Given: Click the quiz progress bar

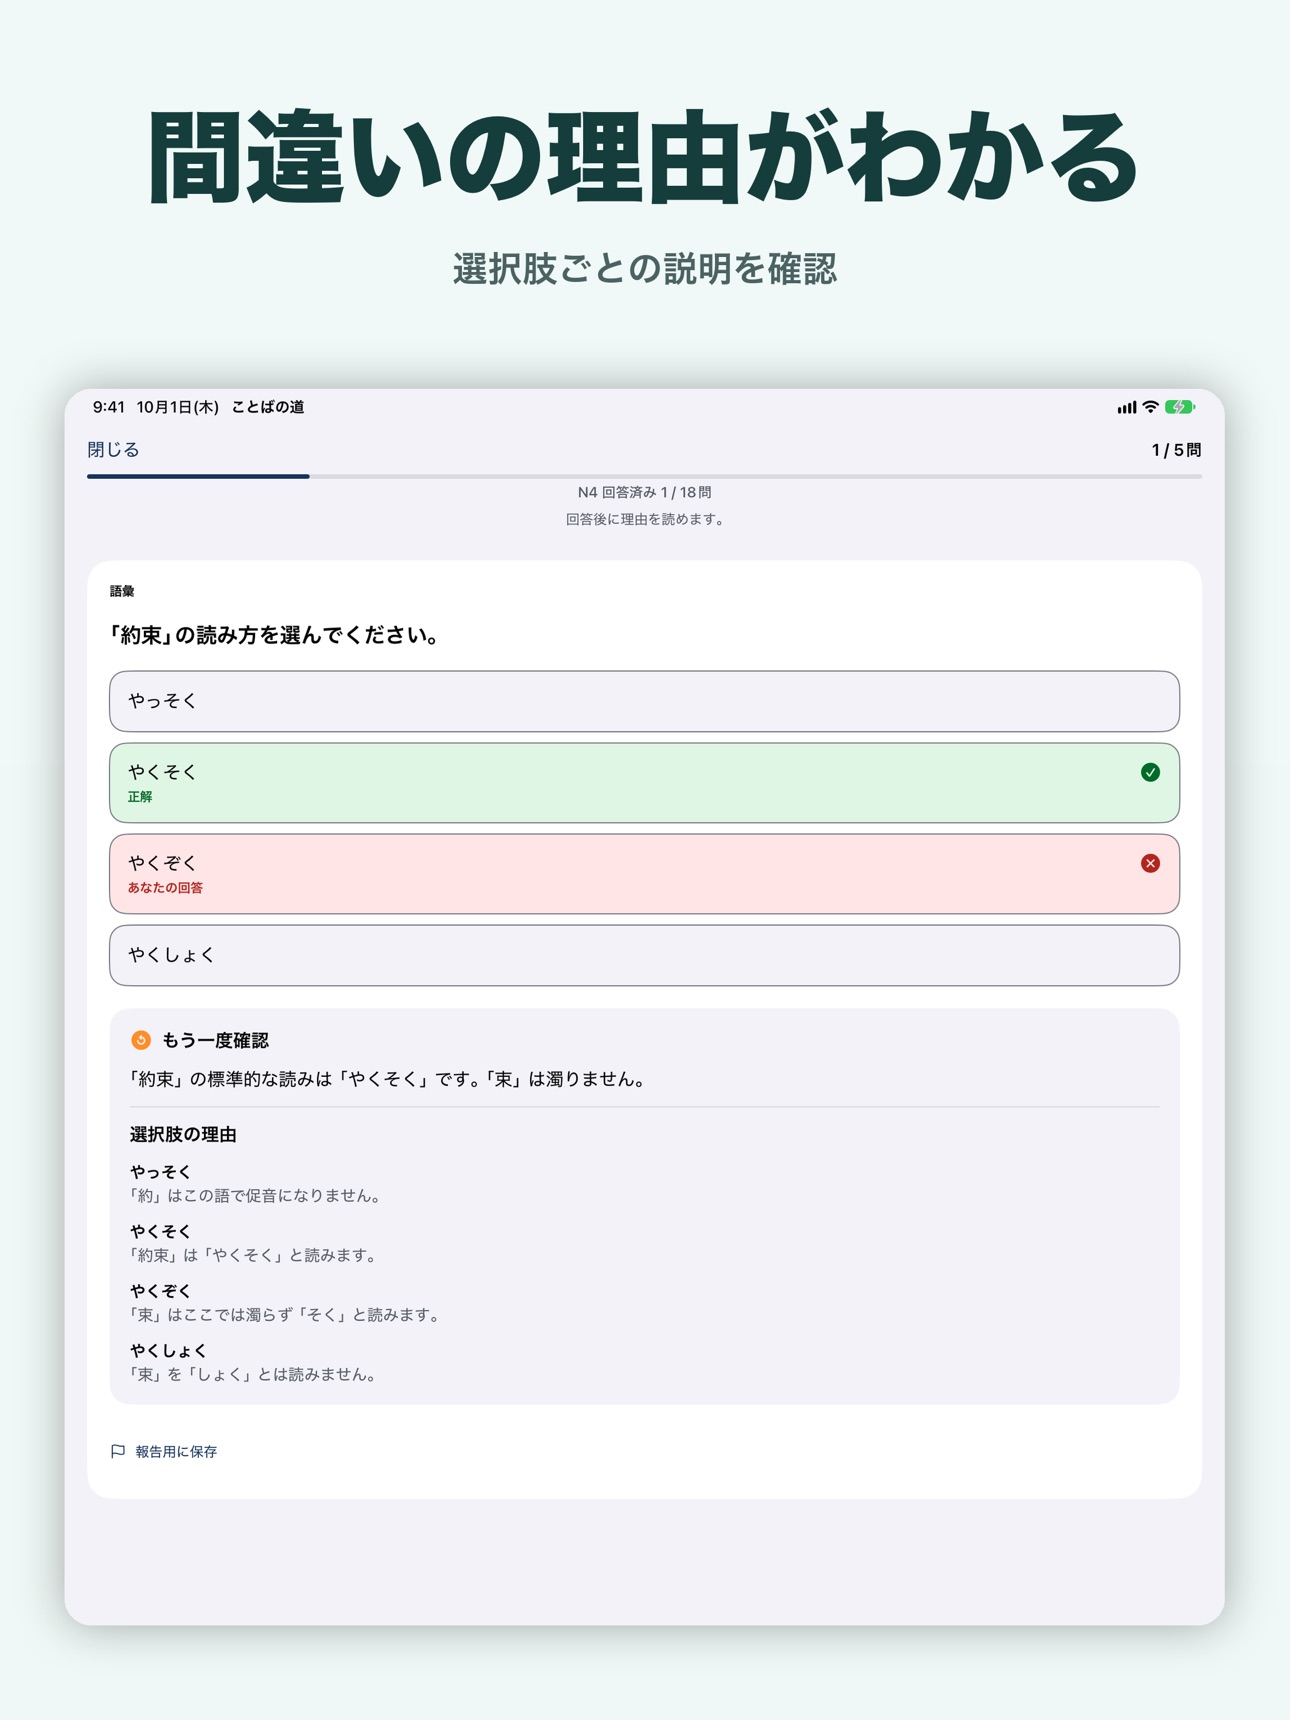Looking at the screenshot, I should click(644, 476).
